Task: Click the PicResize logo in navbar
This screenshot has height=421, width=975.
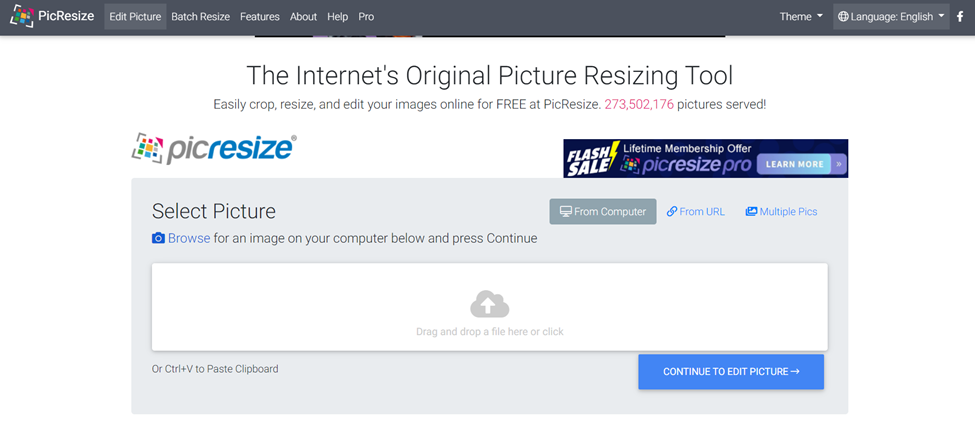Action: [x=22, y=16]
